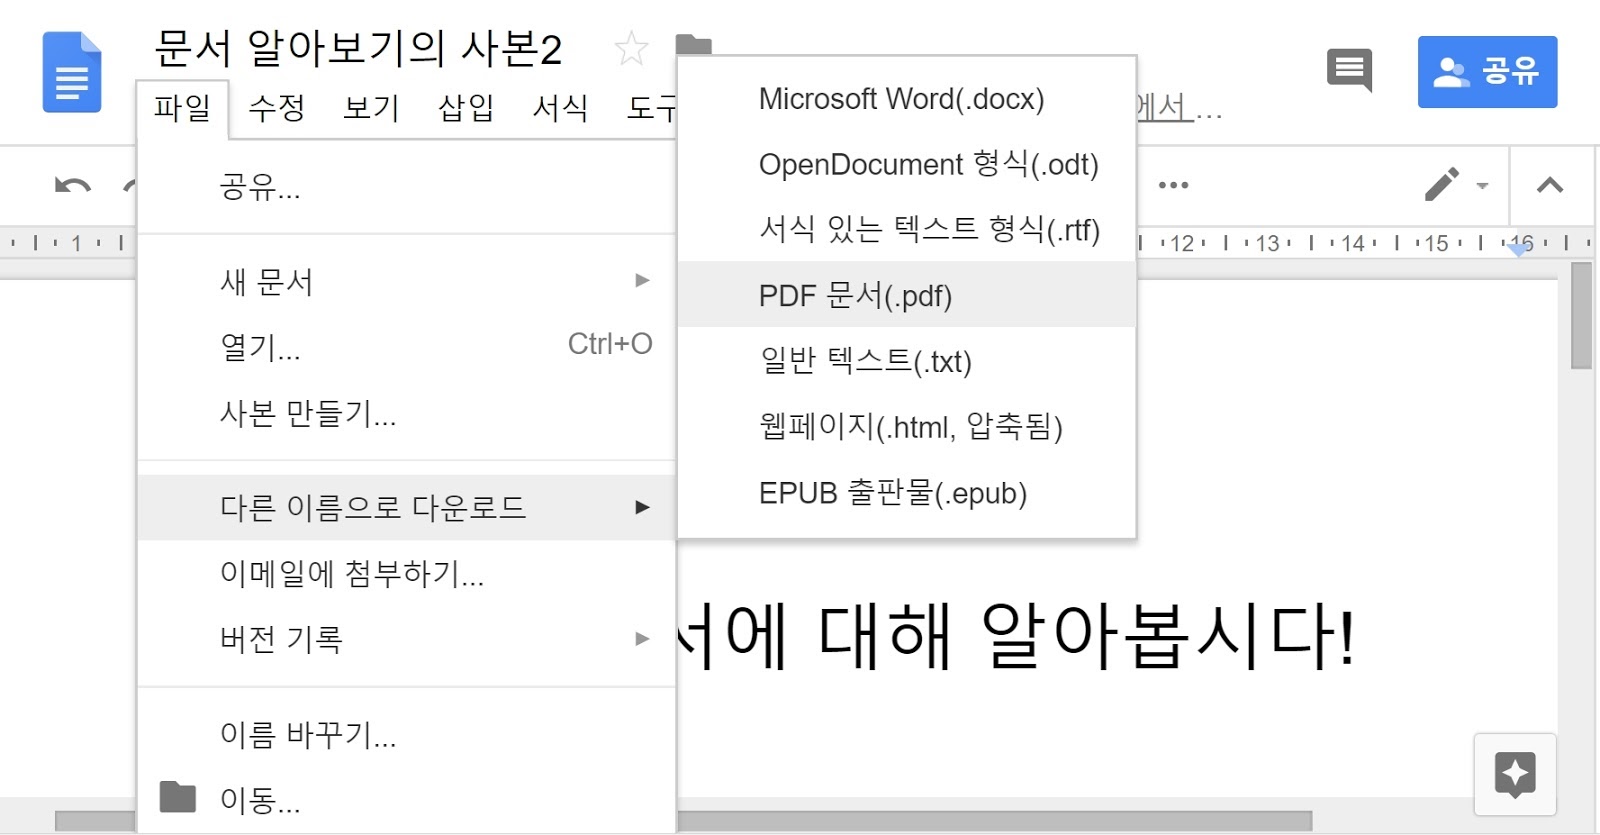Image resolution: width=1600 pixels, height=835 pixels.
Task: Star the document with the star icon
Action: click(x=631, y=48)
